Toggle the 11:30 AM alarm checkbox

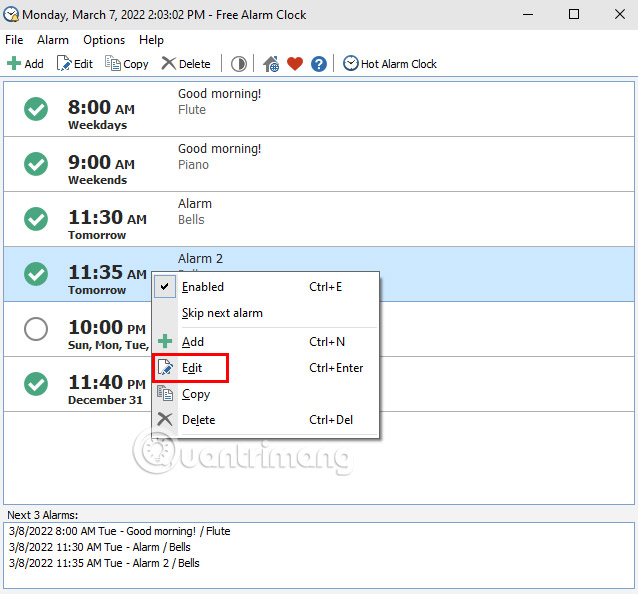[x=36, y=219]
